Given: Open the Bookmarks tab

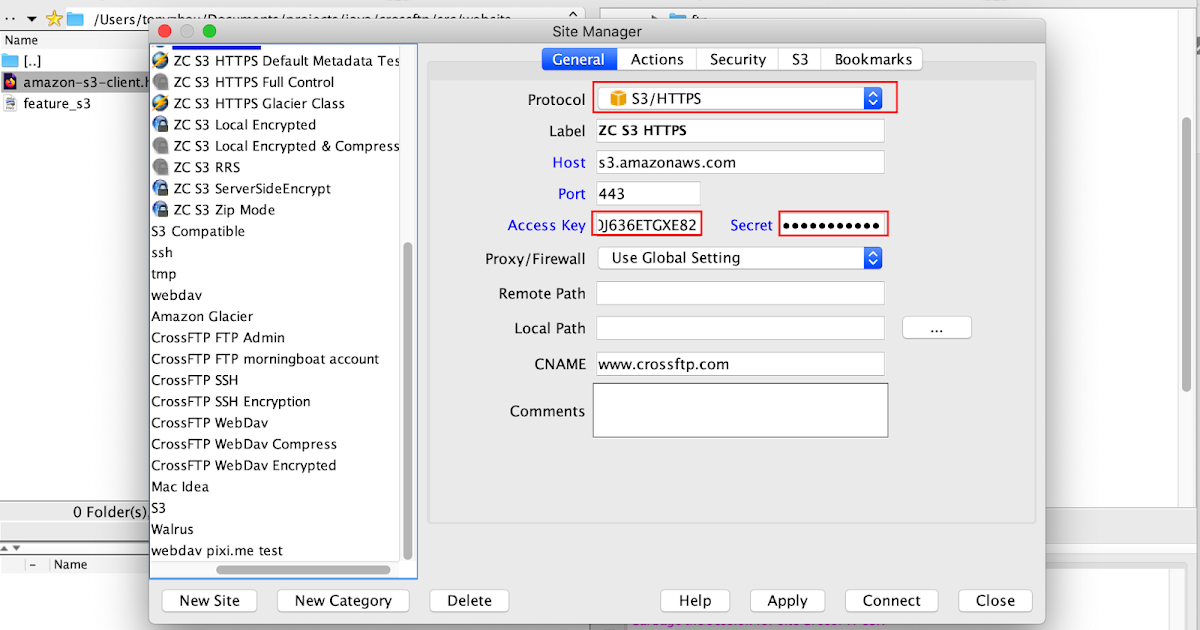Looking at the screenshot, I should [873, 59].
